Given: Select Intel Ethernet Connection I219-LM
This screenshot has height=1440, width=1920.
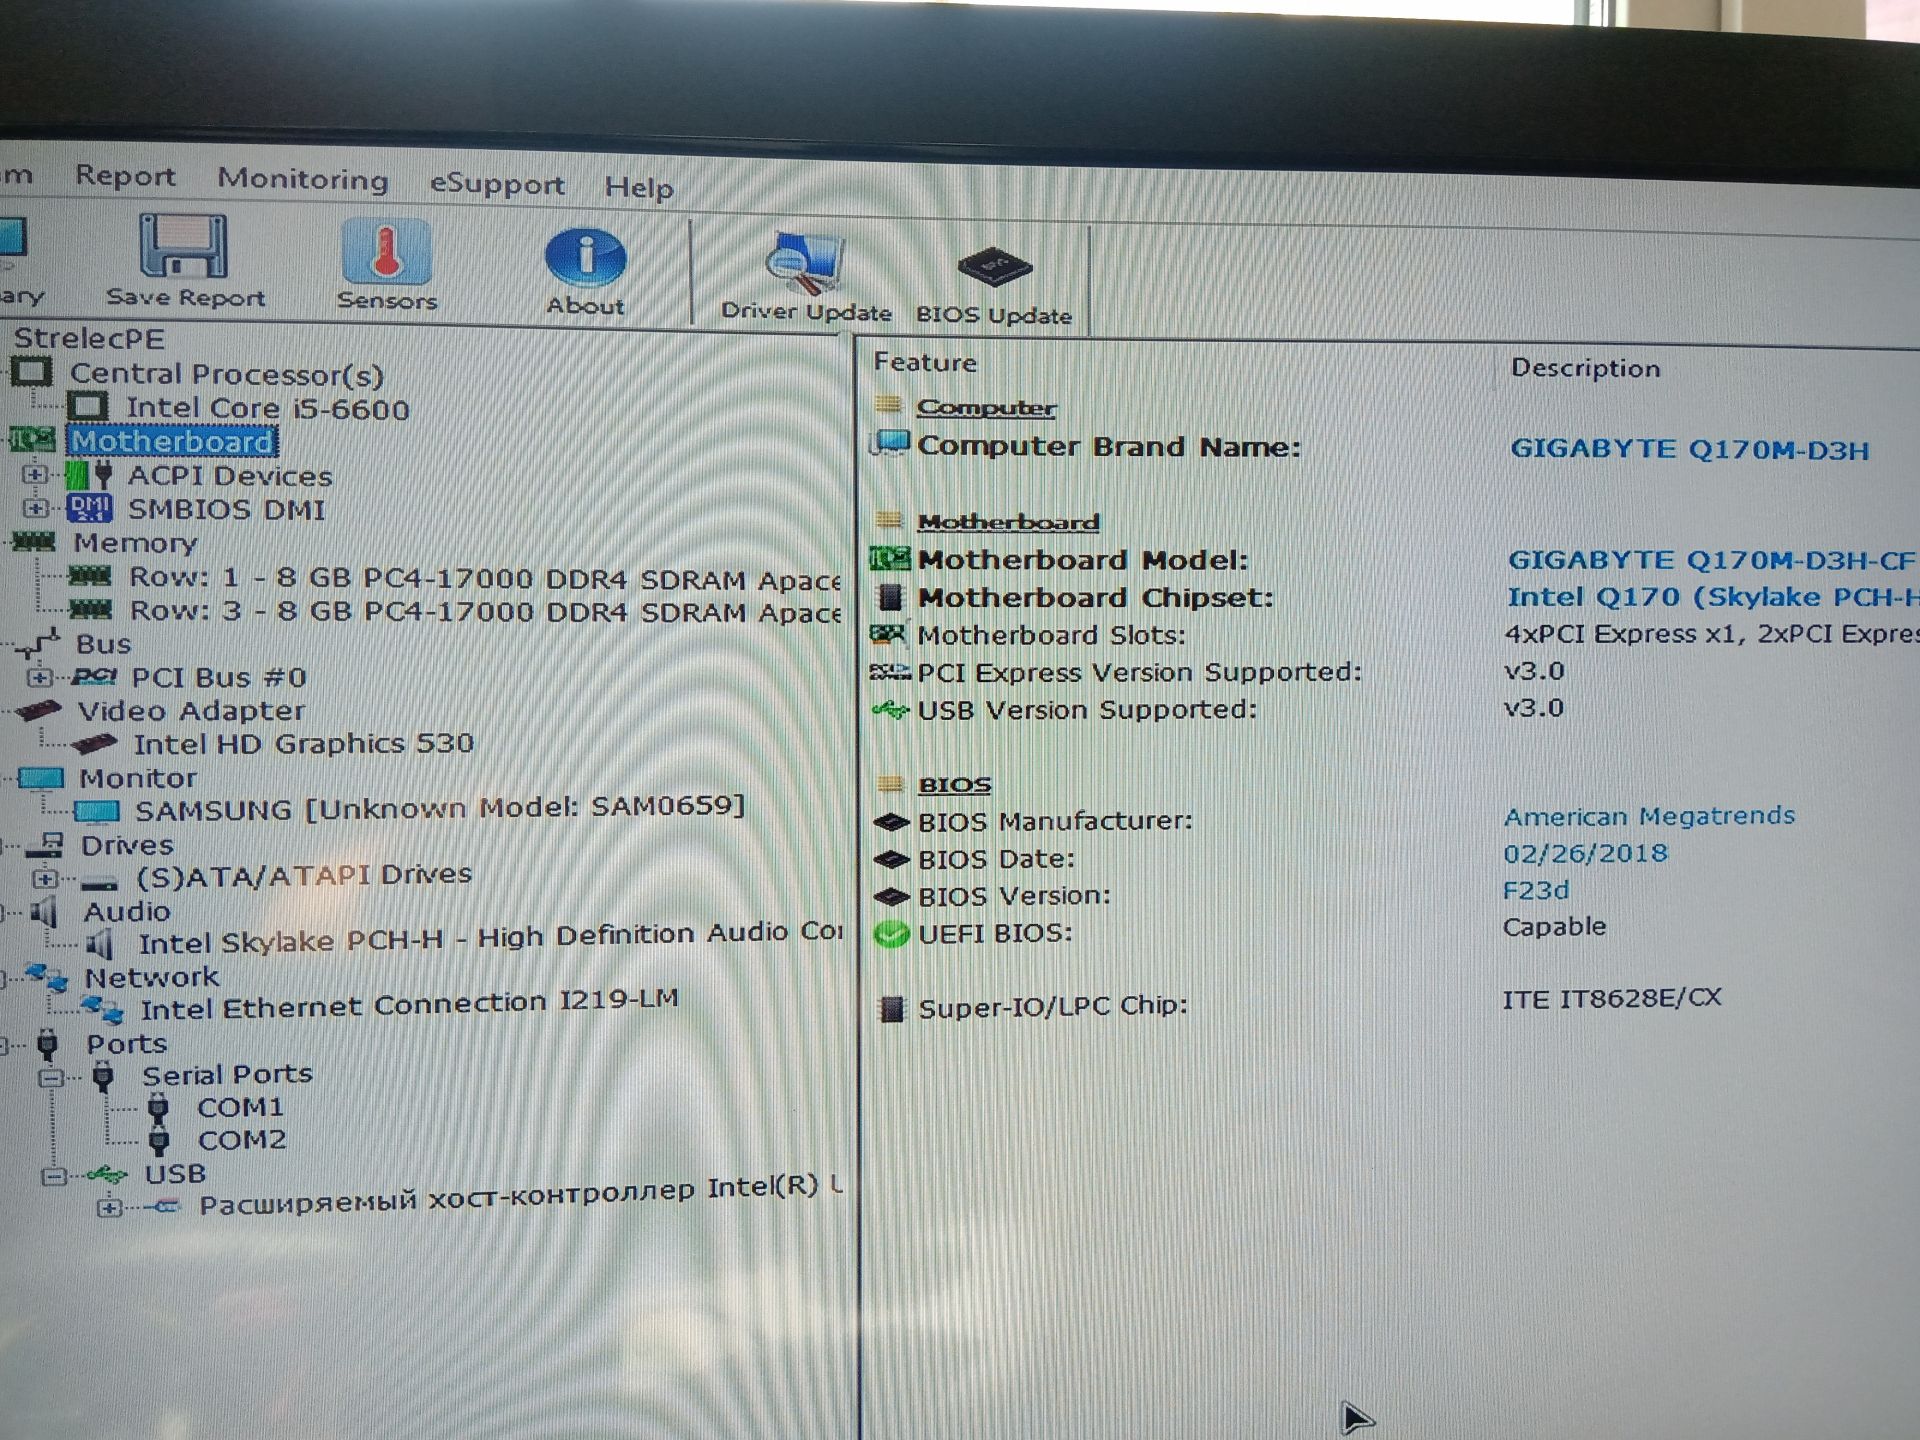Looking at the screenshot, I should pyautogui.click(x=409, y=1004).
